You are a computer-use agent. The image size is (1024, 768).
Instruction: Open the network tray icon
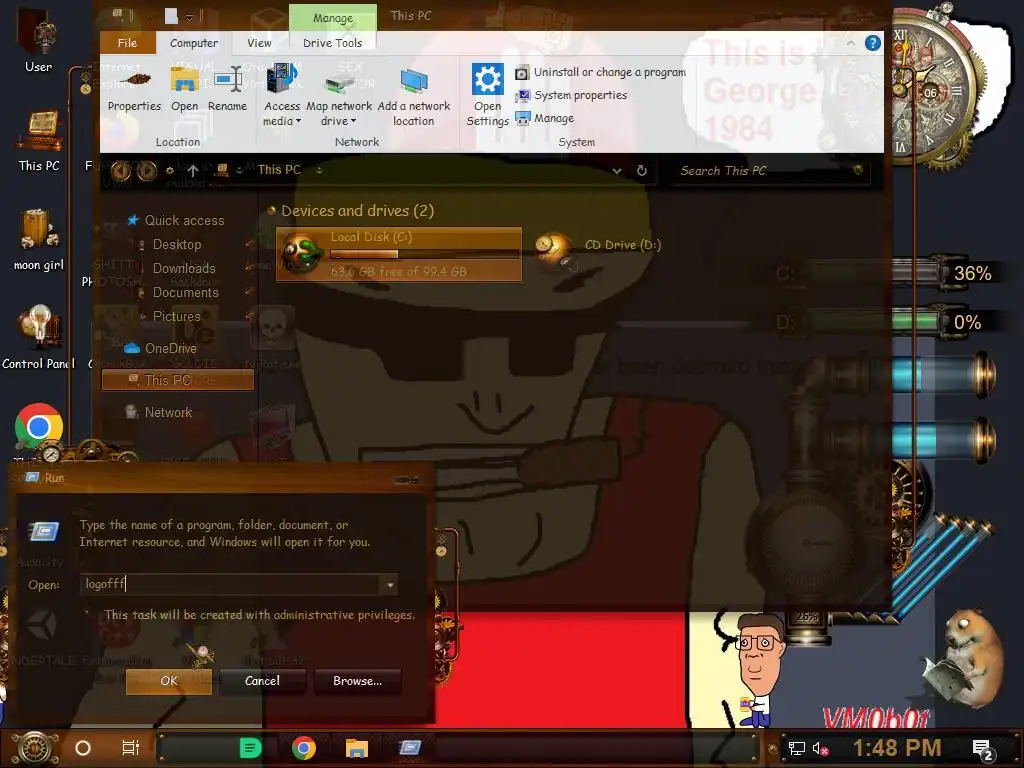pyautogui.click(x=796, y=748)
